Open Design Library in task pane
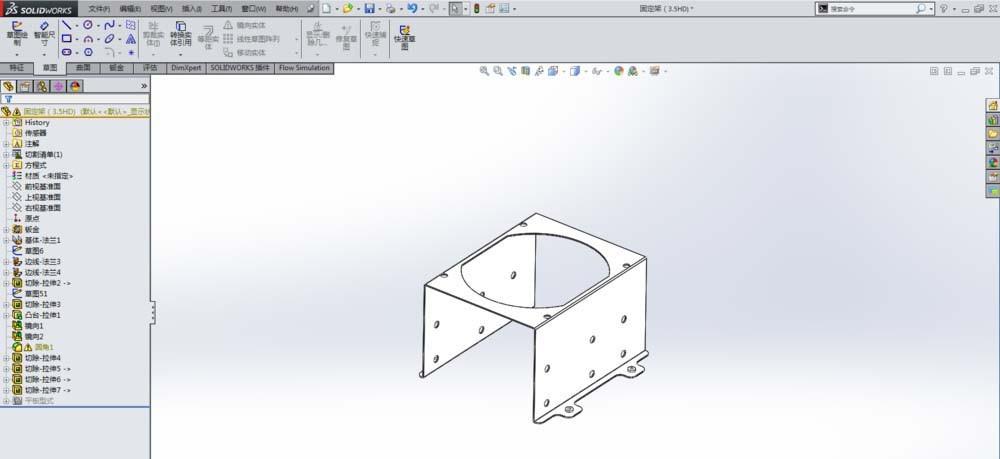Screen dimensions: 1000x459 [993, 119]
